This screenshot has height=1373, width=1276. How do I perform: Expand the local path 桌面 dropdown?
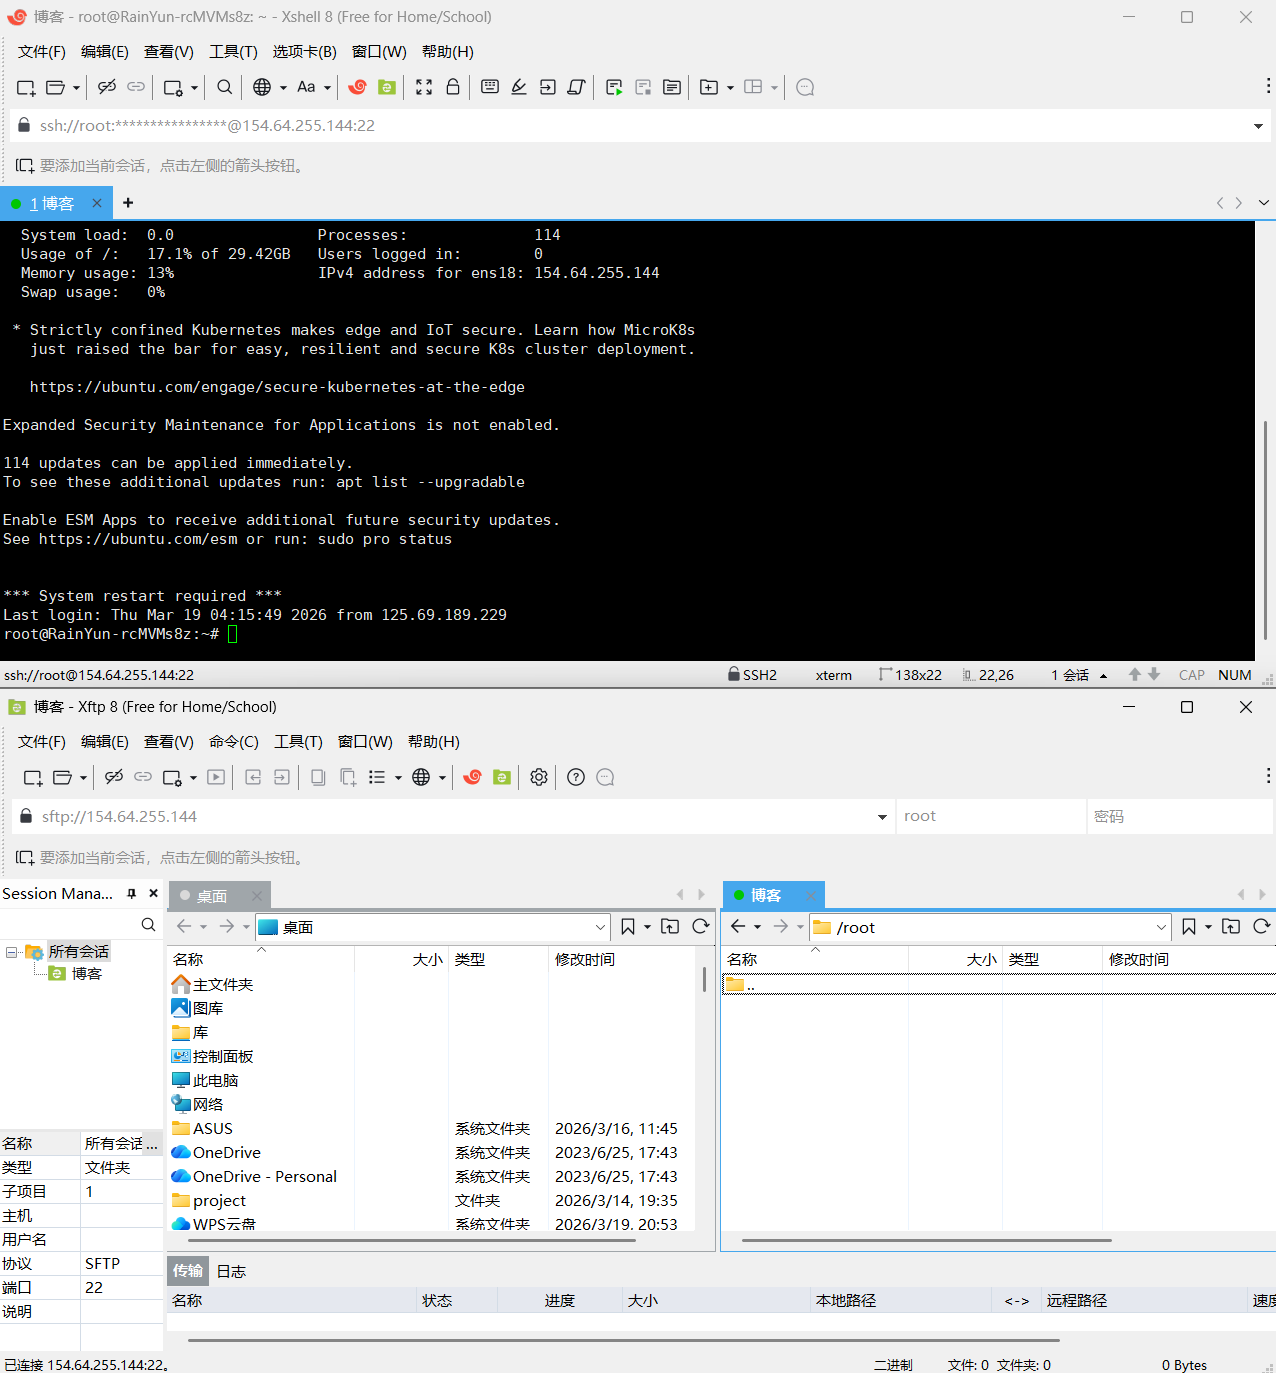pos(600,927)
